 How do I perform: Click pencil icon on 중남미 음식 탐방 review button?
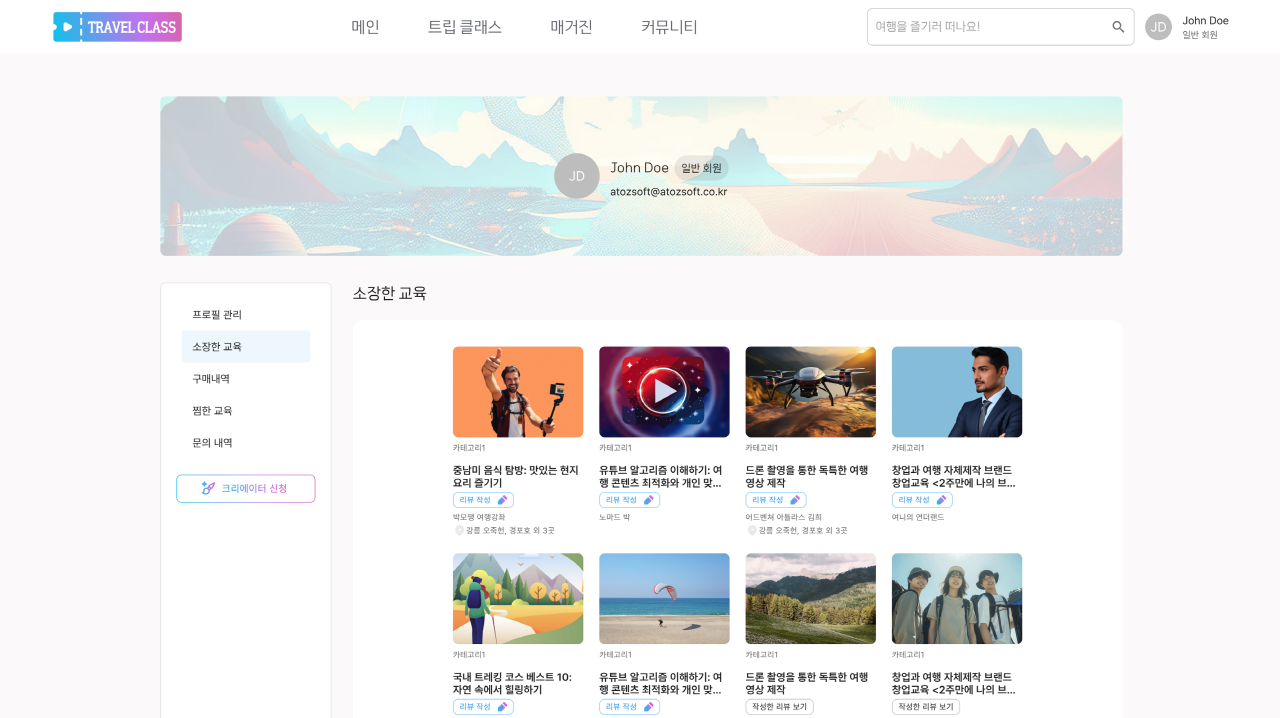click(x=502, y=500)
